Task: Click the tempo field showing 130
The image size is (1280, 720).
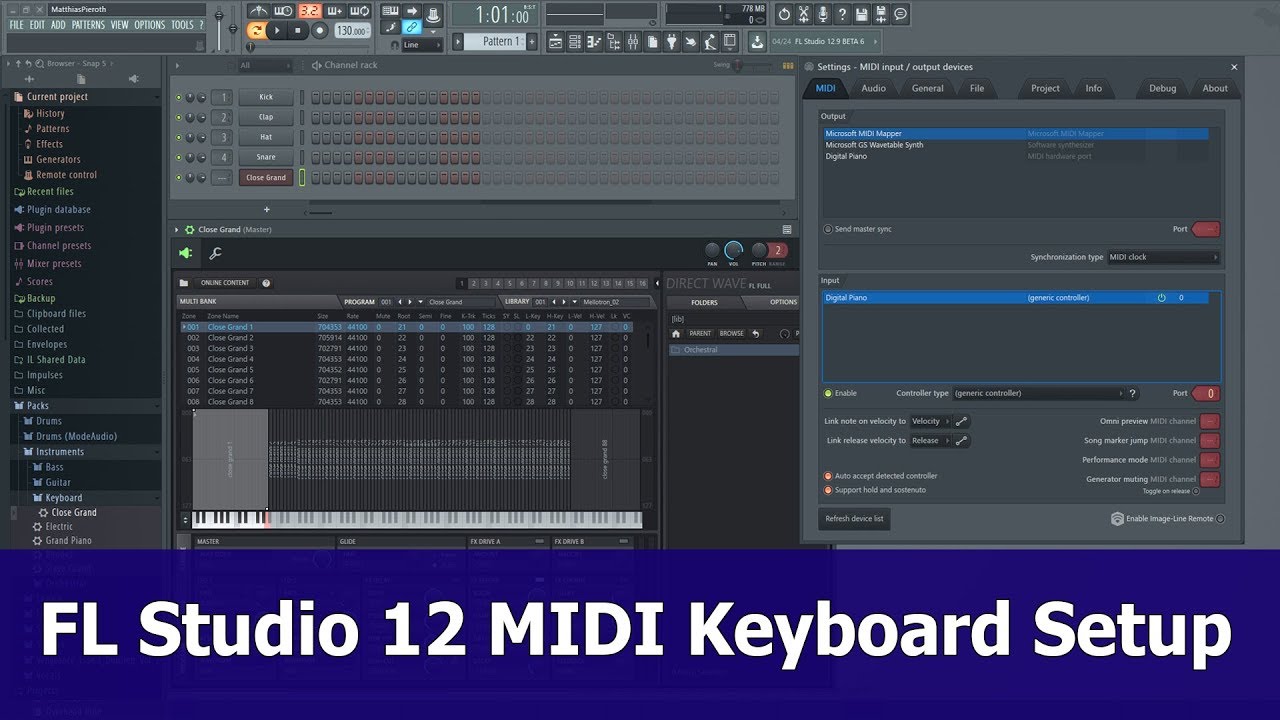Action: [352, 31]
